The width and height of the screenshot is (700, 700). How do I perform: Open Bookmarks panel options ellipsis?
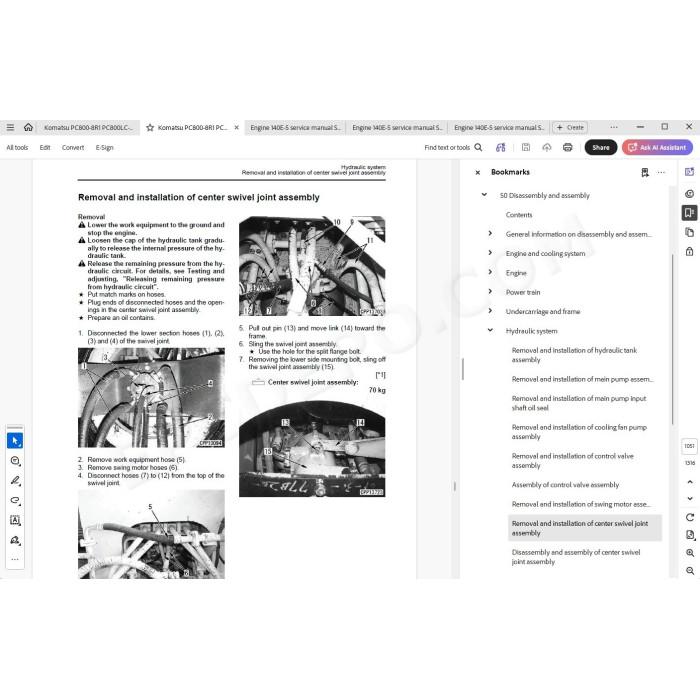pos(661,172)
